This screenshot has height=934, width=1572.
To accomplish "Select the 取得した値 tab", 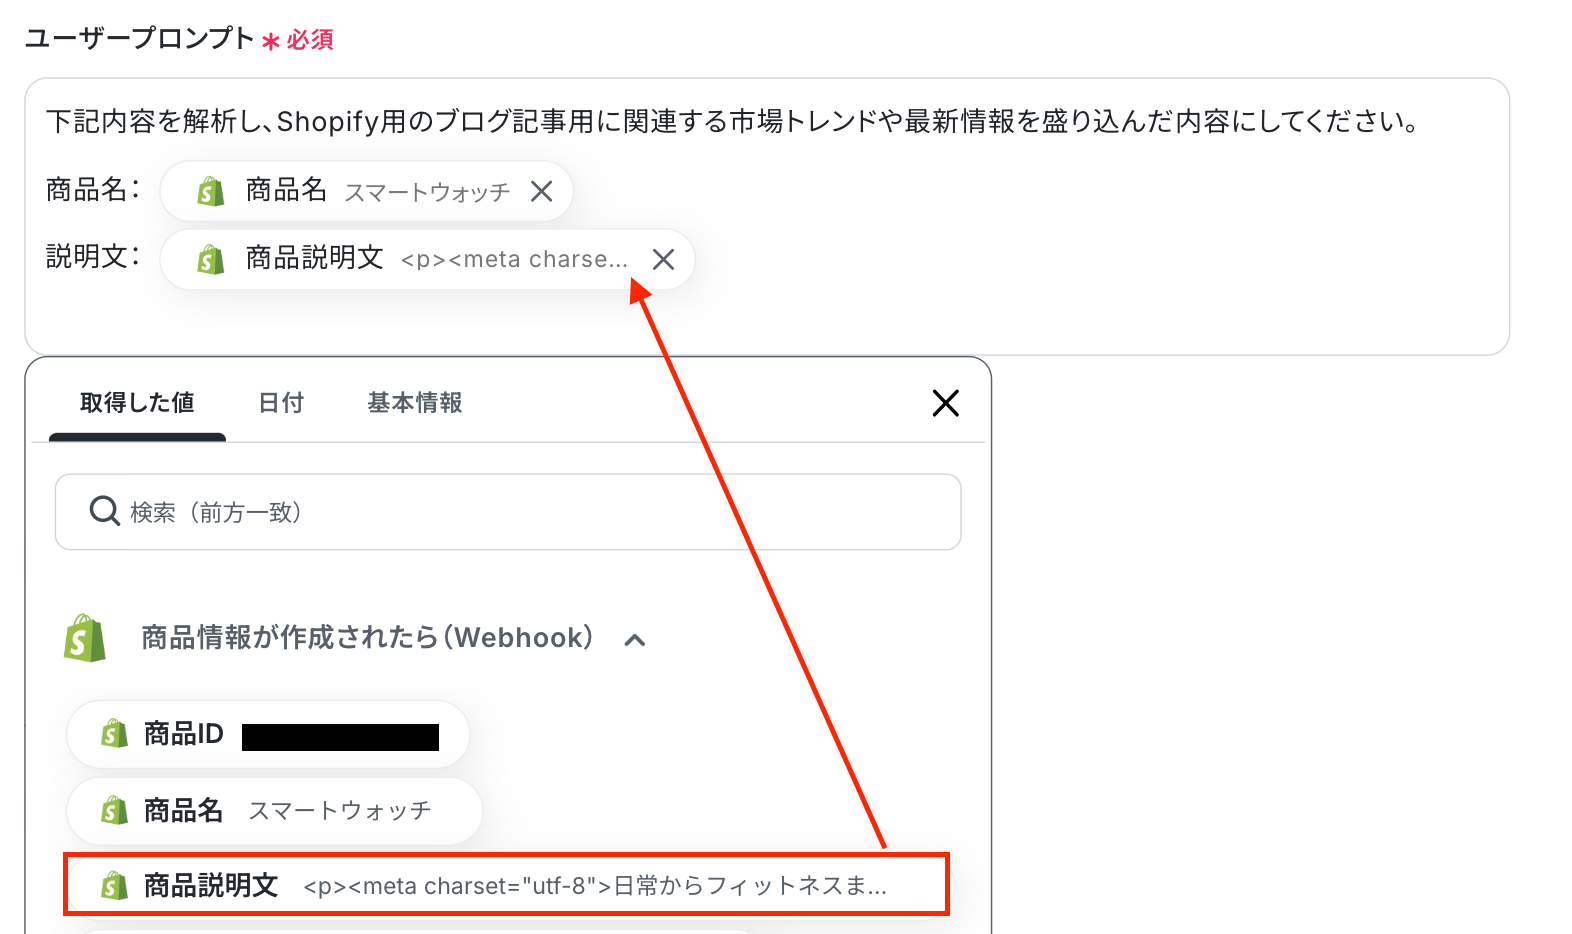I will click(137, 403).
